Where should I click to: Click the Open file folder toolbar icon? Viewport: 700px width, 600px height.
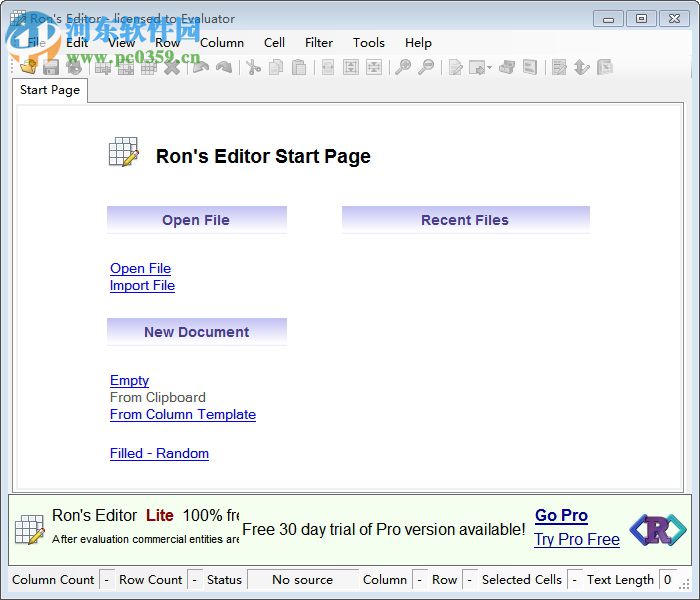29,67
